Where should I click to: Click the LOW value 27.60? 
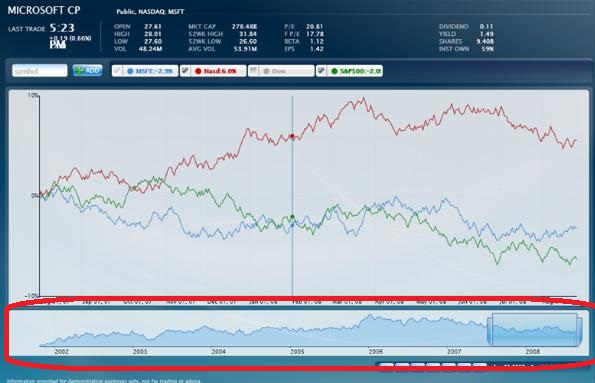click(x=153, y=41)
